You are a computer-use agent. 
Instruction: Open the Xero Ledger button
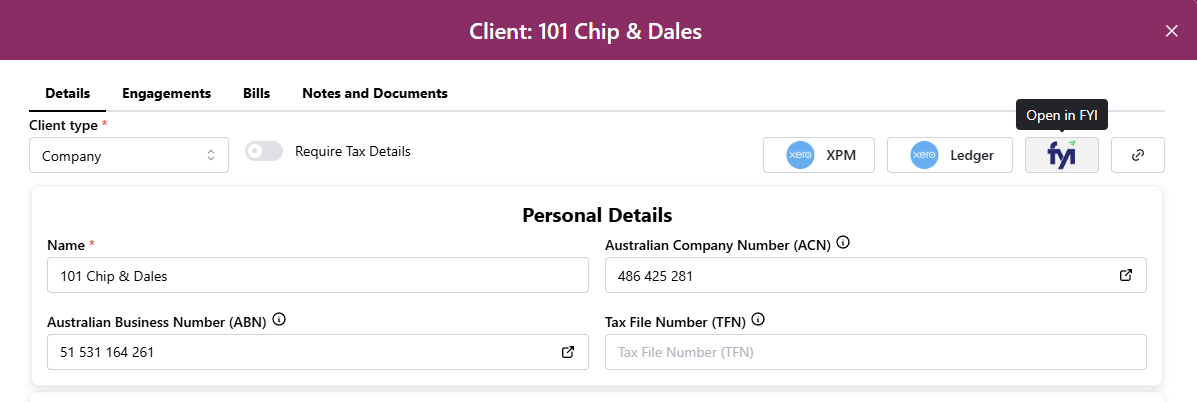pyautogui.click(x=950, y=155)
